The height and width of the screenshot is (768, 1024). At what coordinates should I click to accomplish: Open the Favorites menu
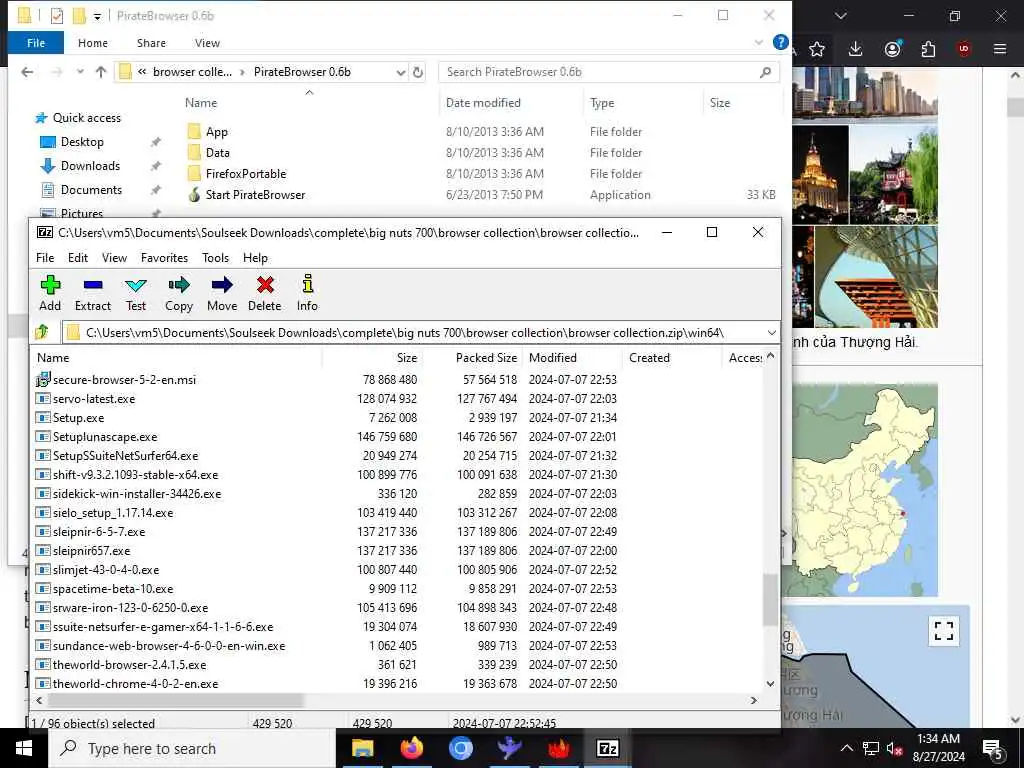165,258
